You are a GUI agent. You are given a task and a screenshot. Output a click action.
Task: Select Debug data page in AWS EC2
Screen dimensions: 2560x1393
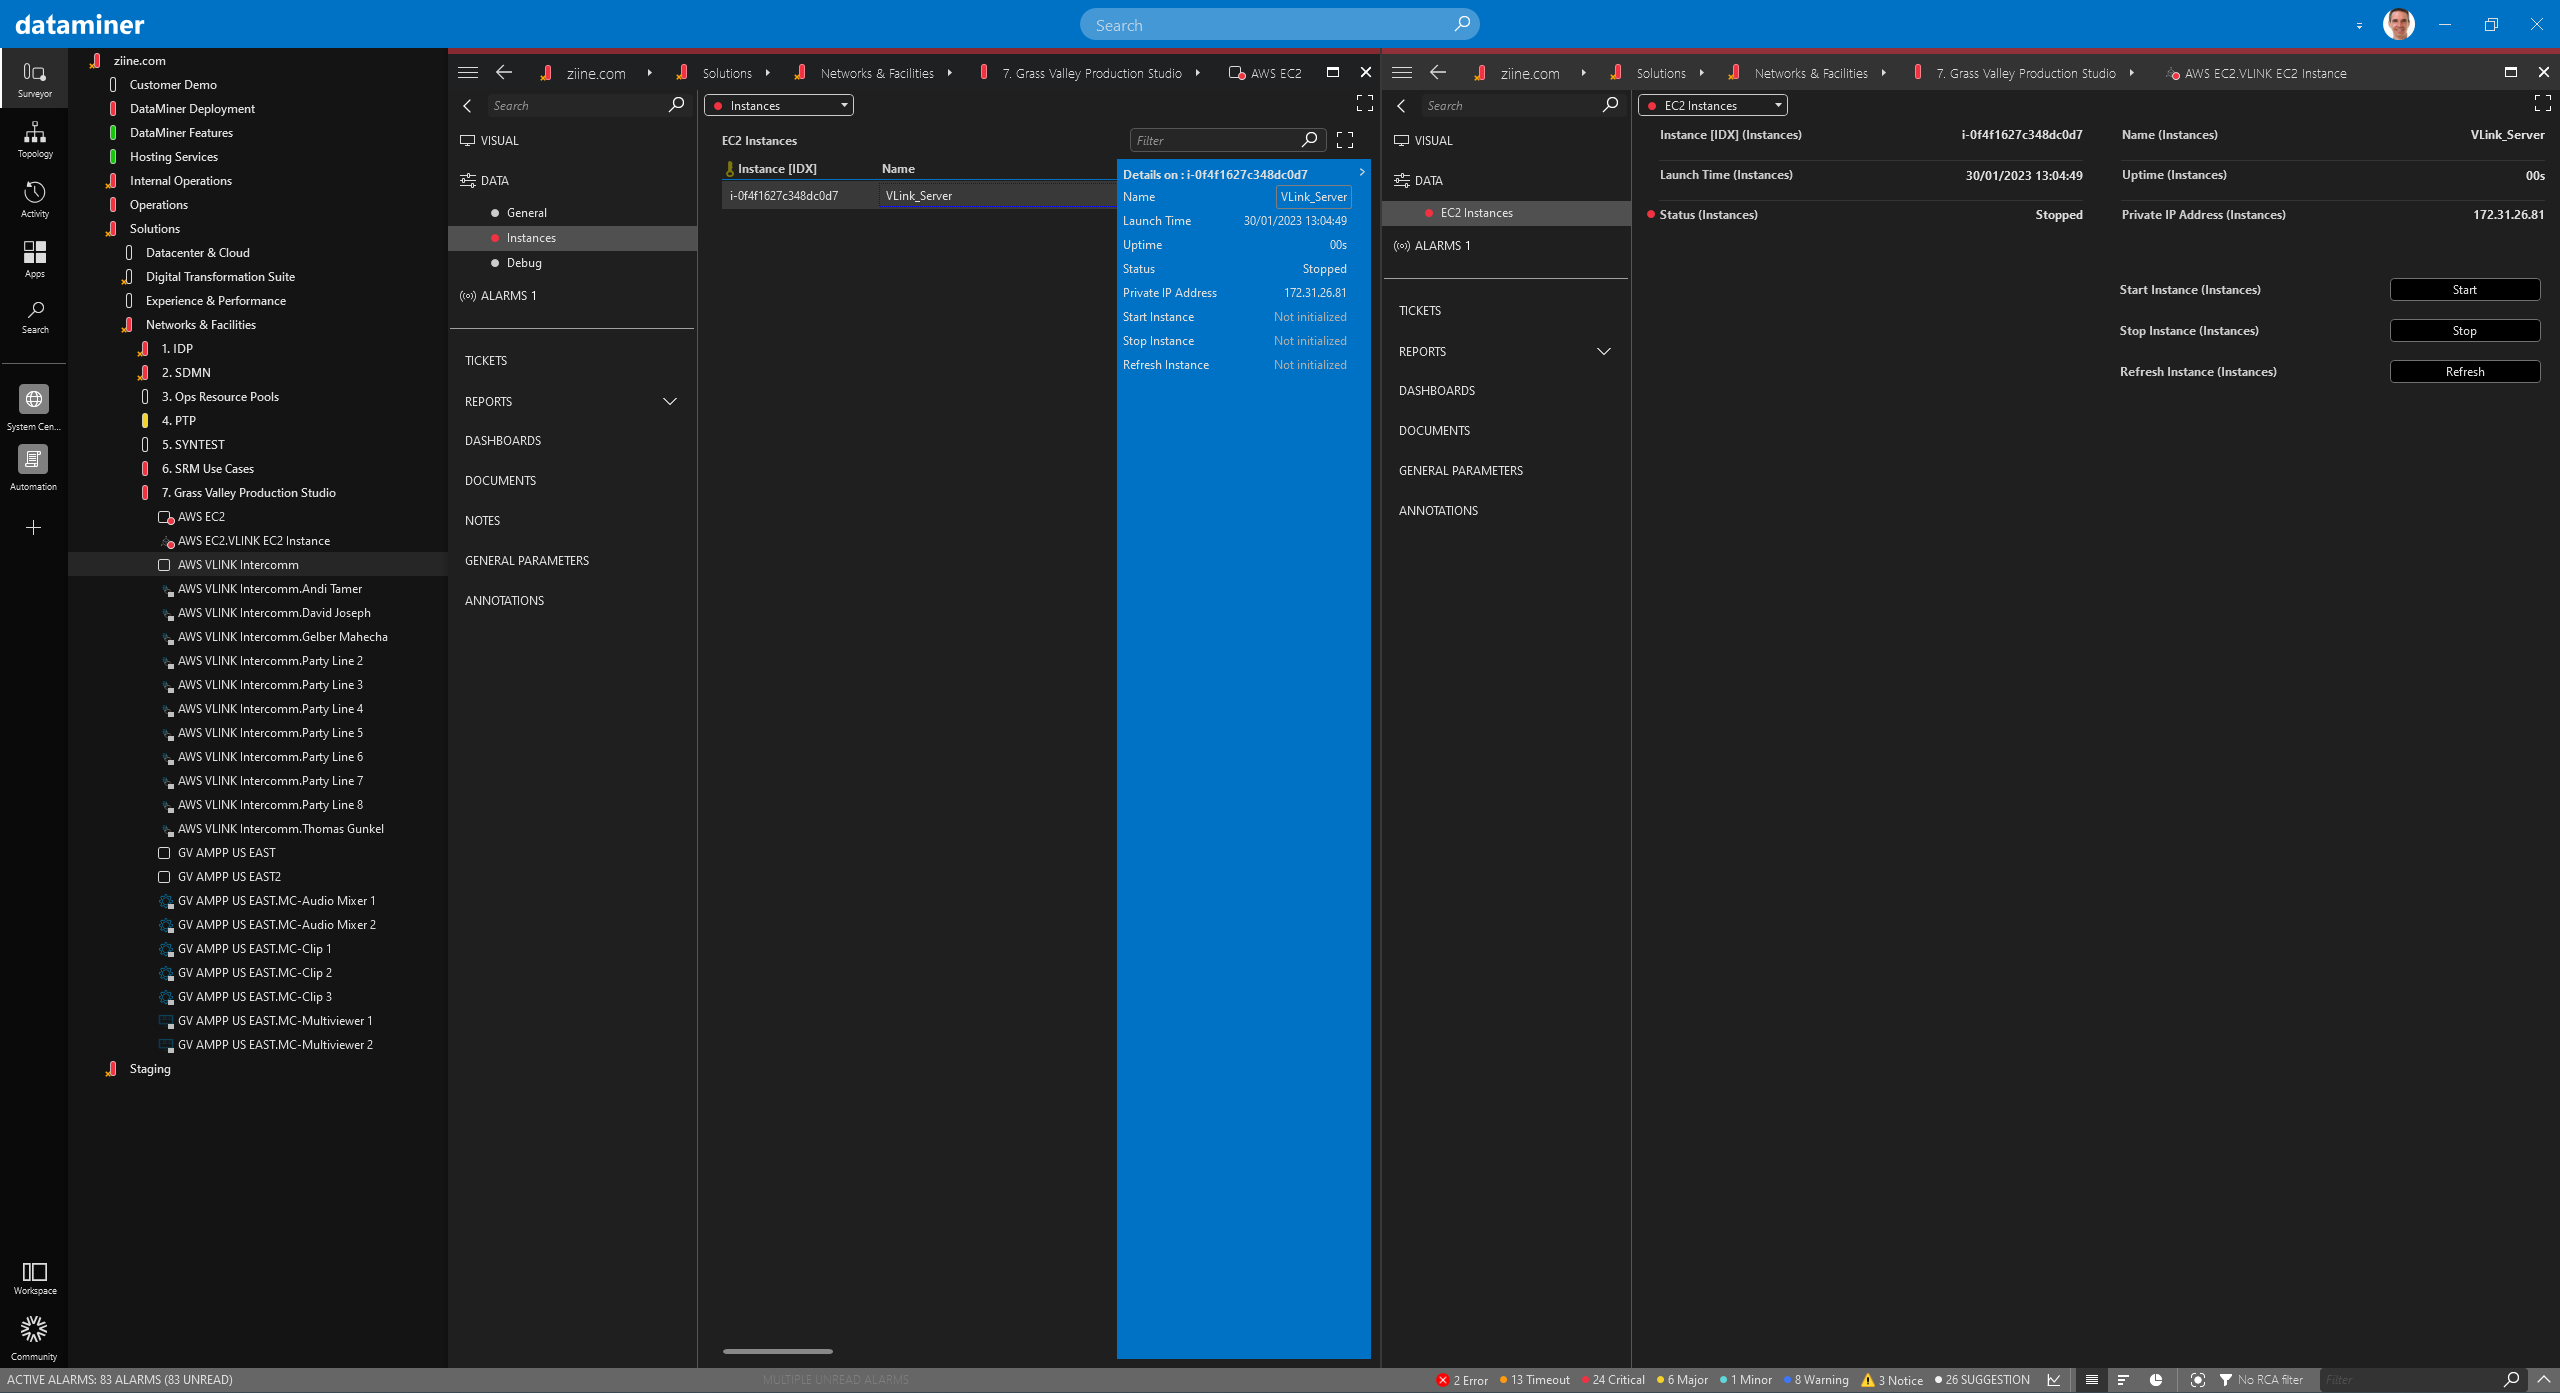tap(524, 263)
